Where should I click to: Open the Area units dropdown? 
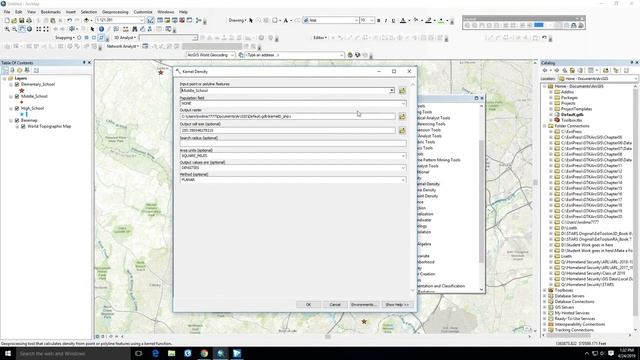click(403, 156)
